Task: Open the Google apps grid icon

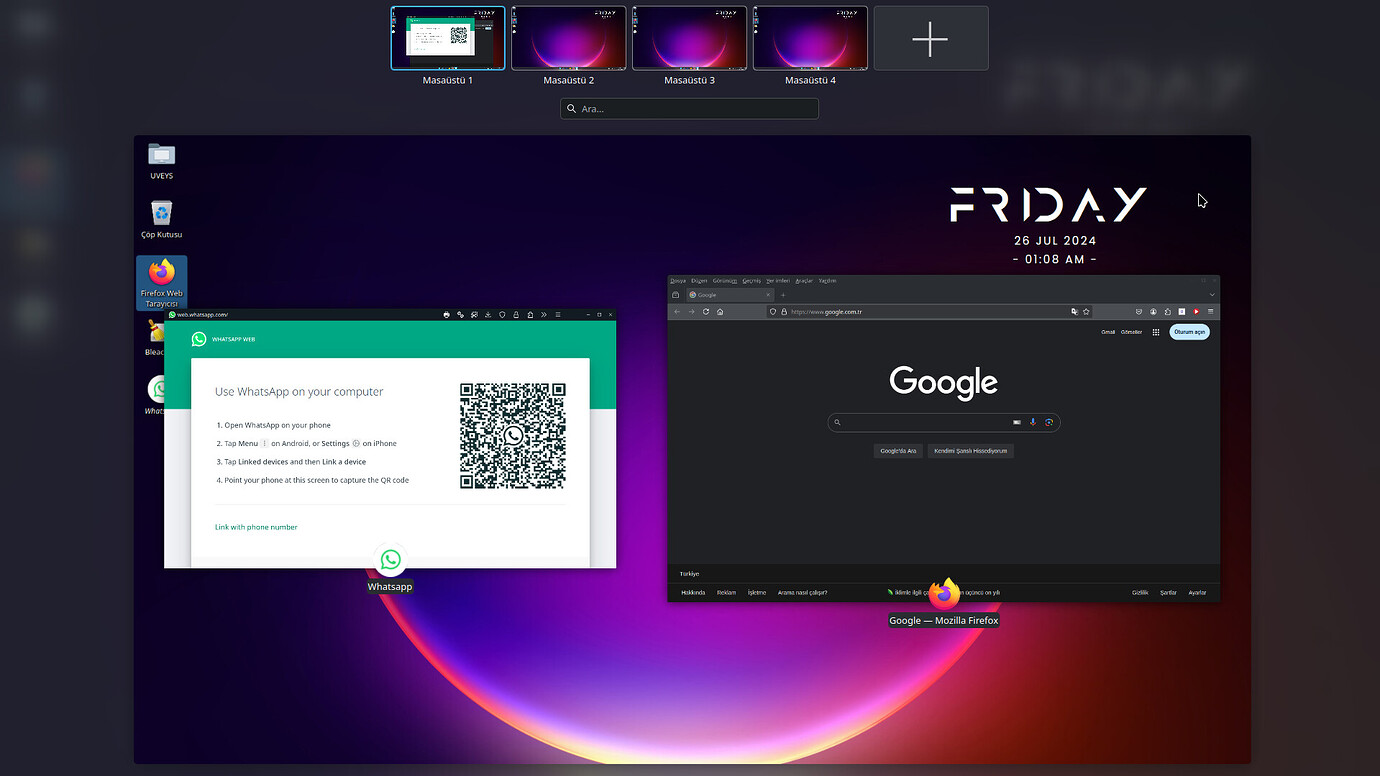Action: click(1156, 332)
